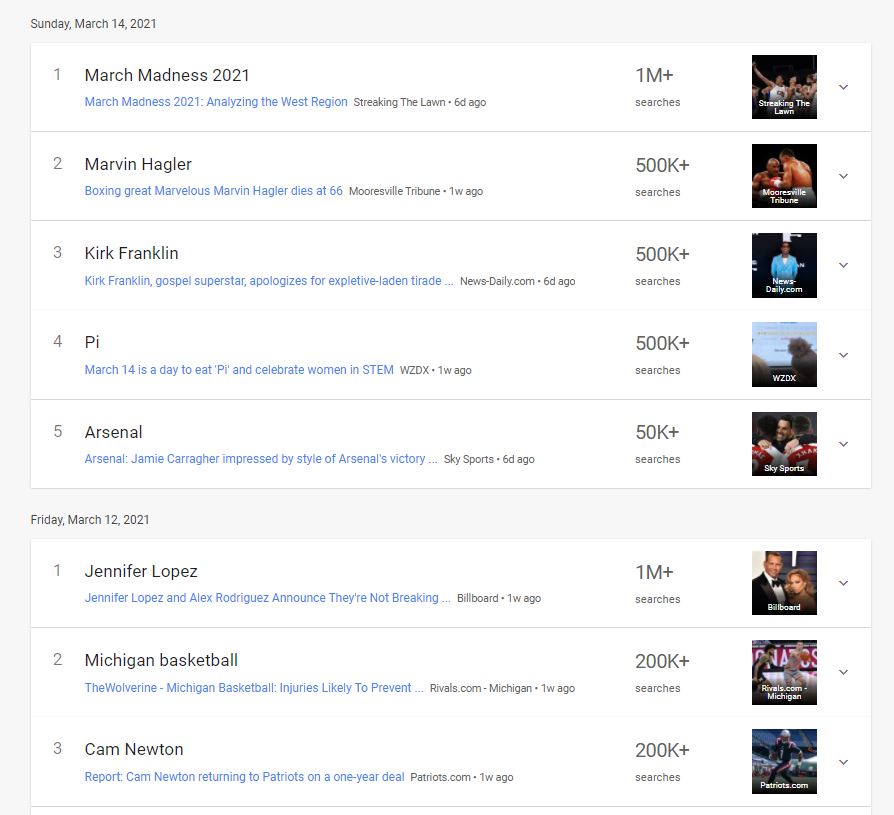The height and width of the screenshot is (815, 894).
Task: Expand the Cam Newton row chevron
Action: click(x=843, y=762)
